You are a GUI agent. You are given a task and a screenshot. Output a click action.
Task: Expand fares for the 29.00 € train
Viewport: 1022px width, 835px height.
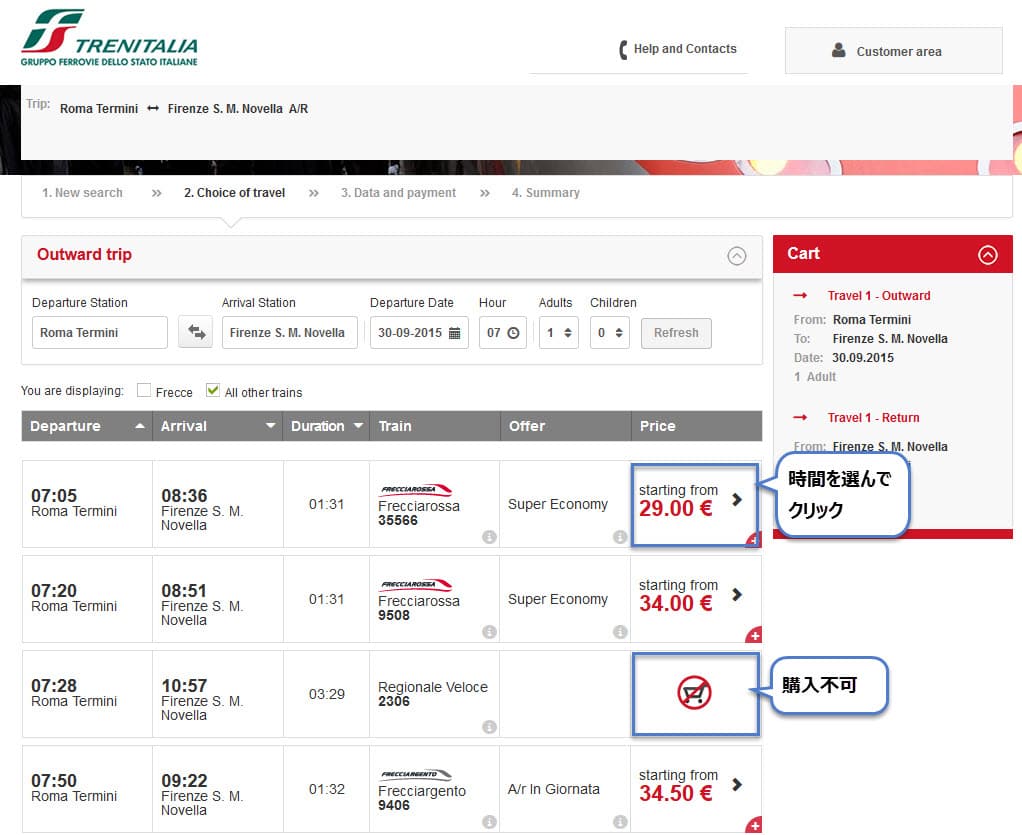(x=737, y=499)
